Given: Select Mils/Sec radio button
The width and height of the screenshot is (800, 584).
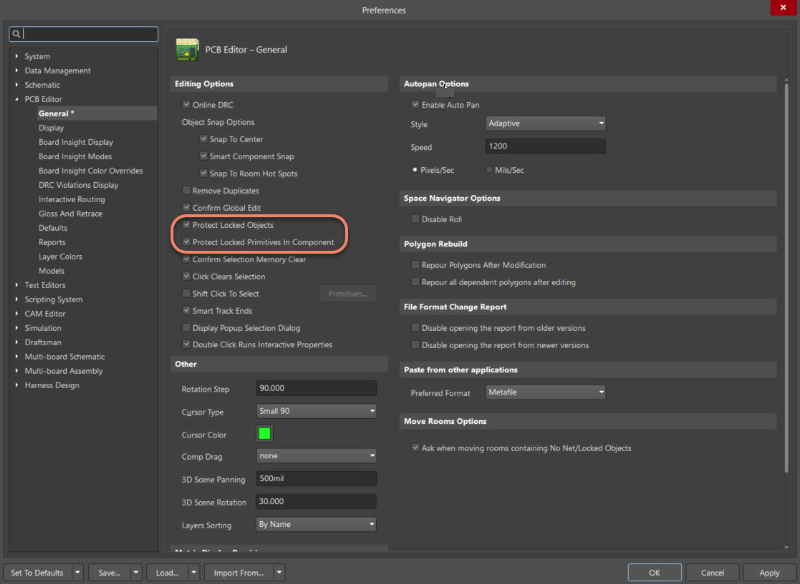Looking at the screenshot, I should (x=489, y=170).
